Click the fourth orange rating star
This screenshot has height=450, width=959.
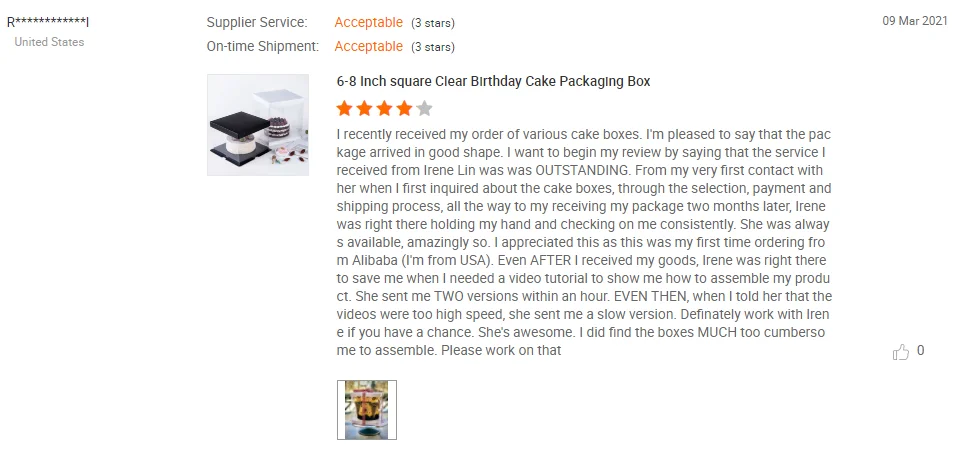point(405,108)
